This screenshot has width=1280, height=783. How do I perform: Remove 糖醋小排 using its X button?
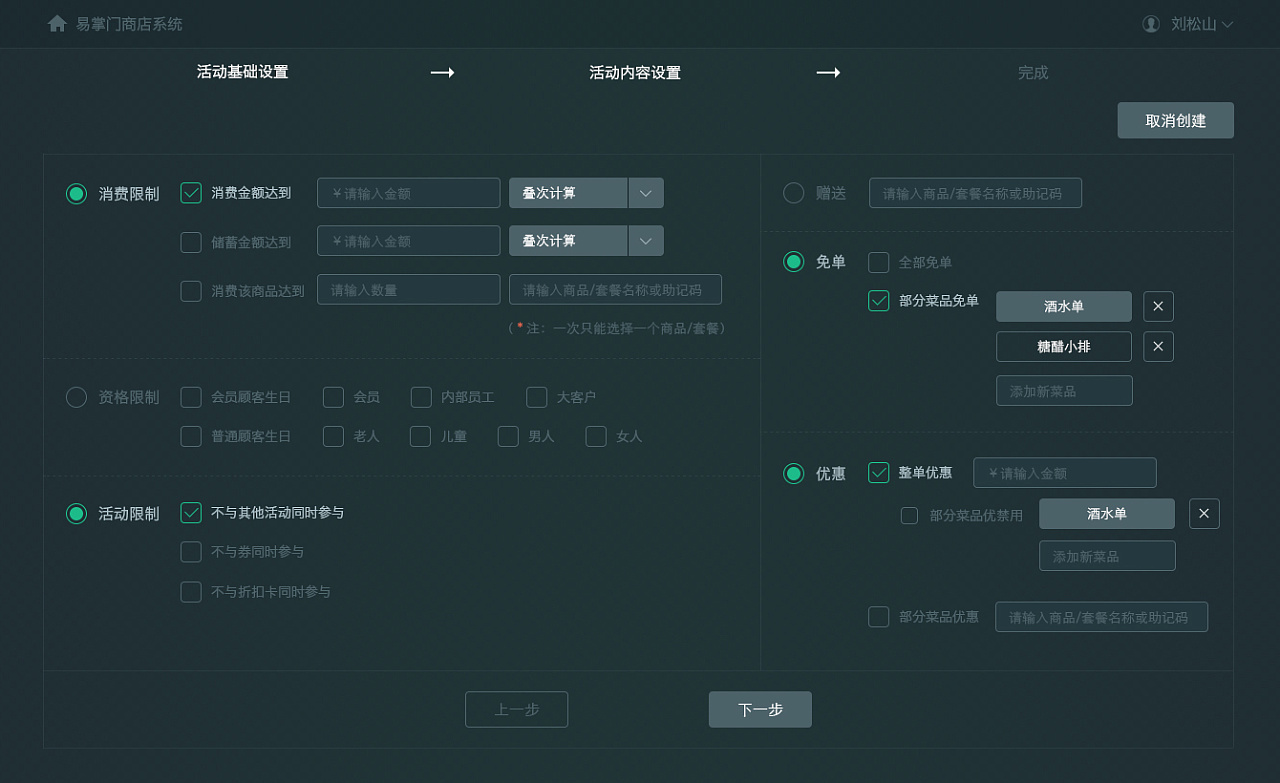(x=1158, y=346)
